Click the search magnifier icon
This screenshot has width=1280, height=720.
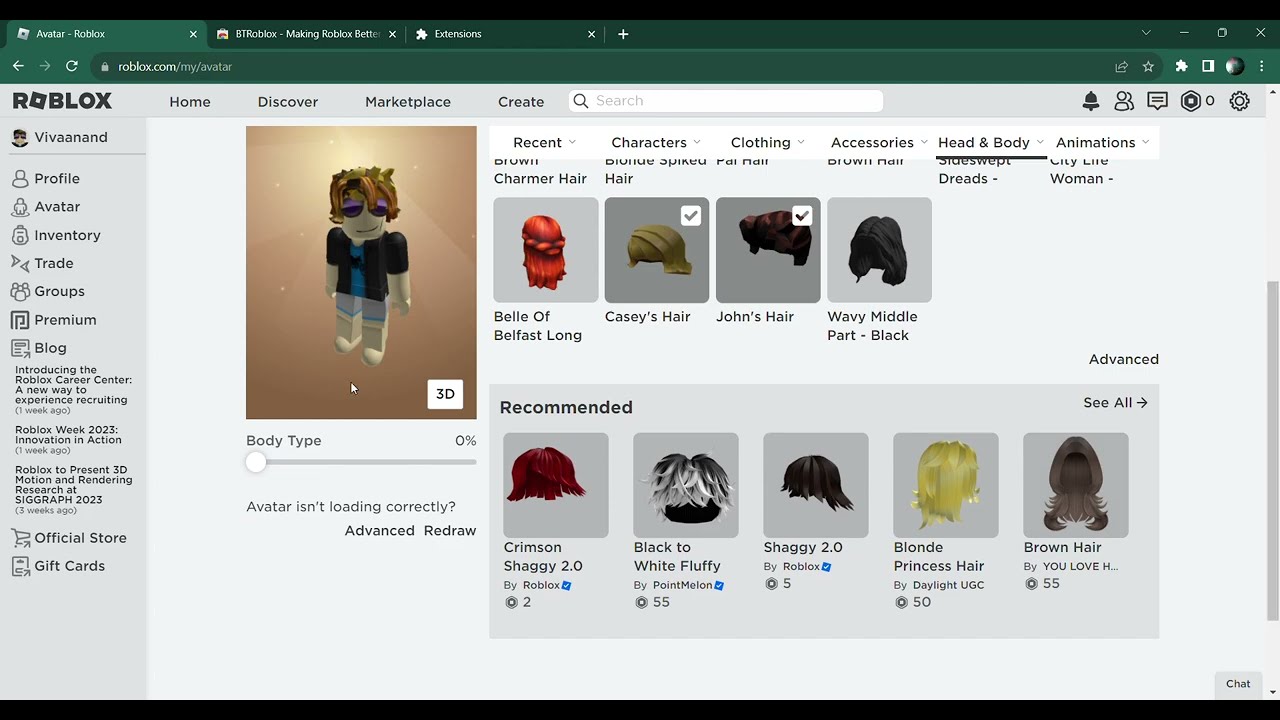point(581,101)
